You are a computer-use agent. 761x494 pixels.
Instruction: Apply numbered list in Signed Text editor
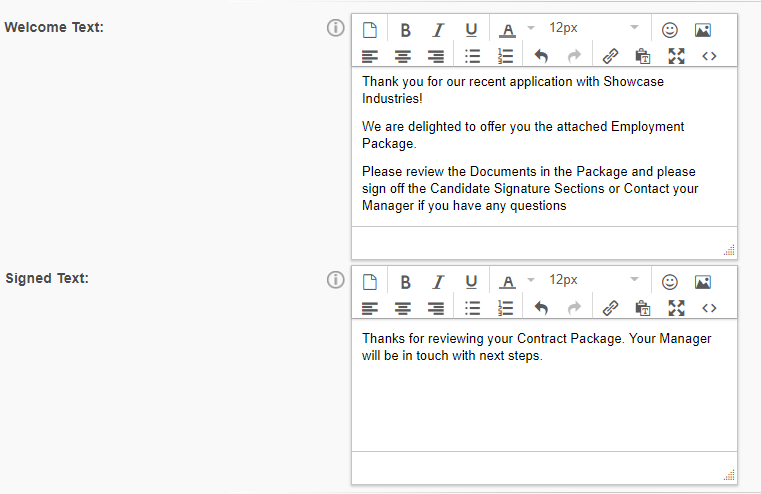(x=506, y=308)
